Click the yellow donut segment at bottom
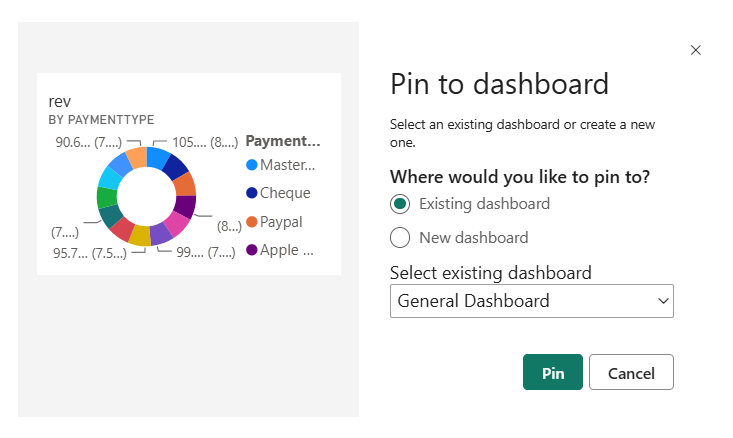The width and height of the screenshot is (733, 438). click(x=140, y=236)
